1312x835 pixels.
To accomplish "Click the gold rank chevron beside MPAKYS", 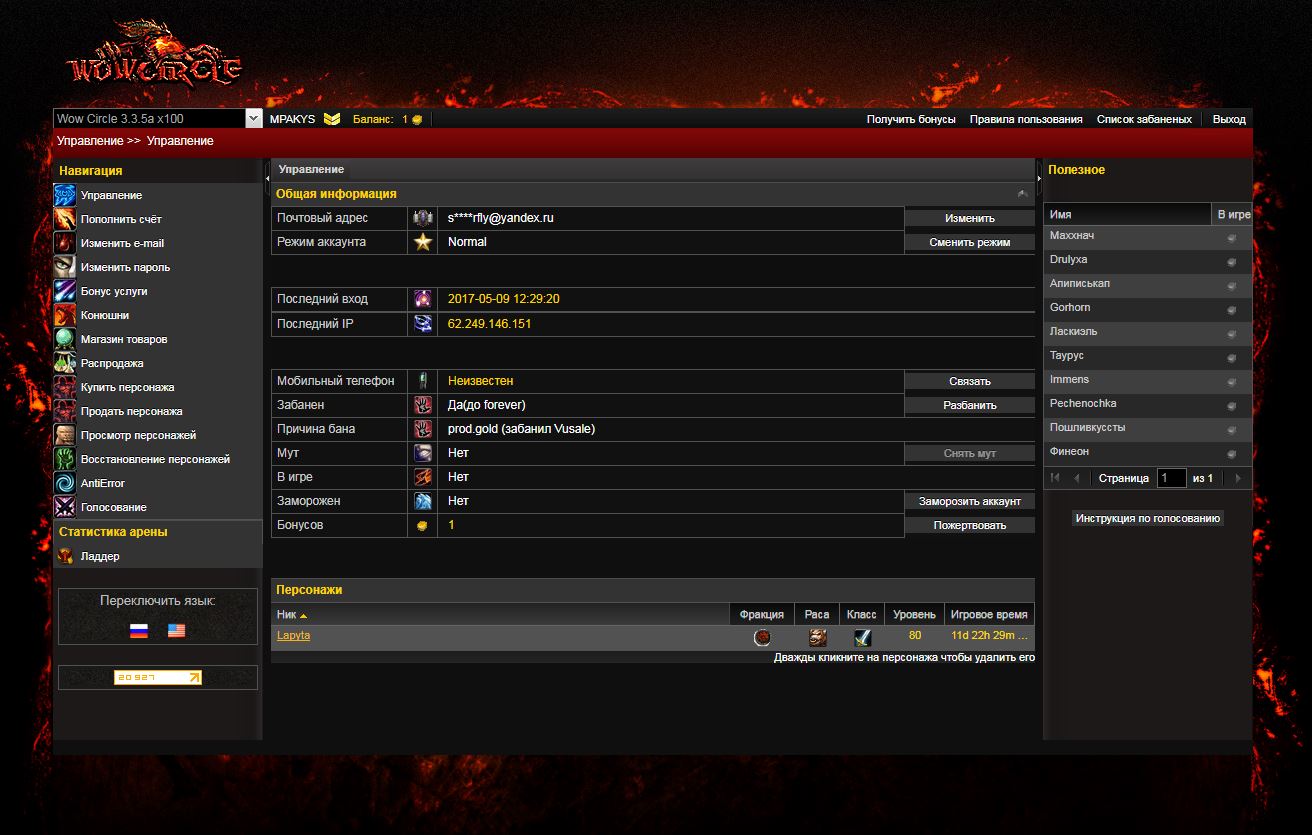I will coord(332,119).
